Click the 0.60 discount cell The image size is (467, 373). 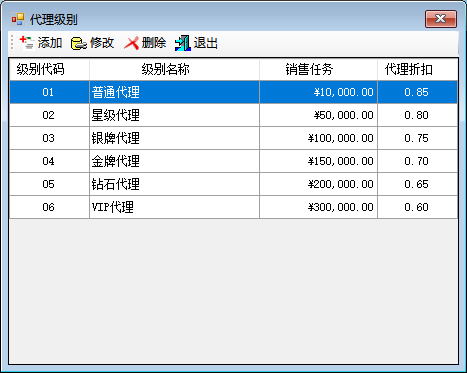[417, 207]
